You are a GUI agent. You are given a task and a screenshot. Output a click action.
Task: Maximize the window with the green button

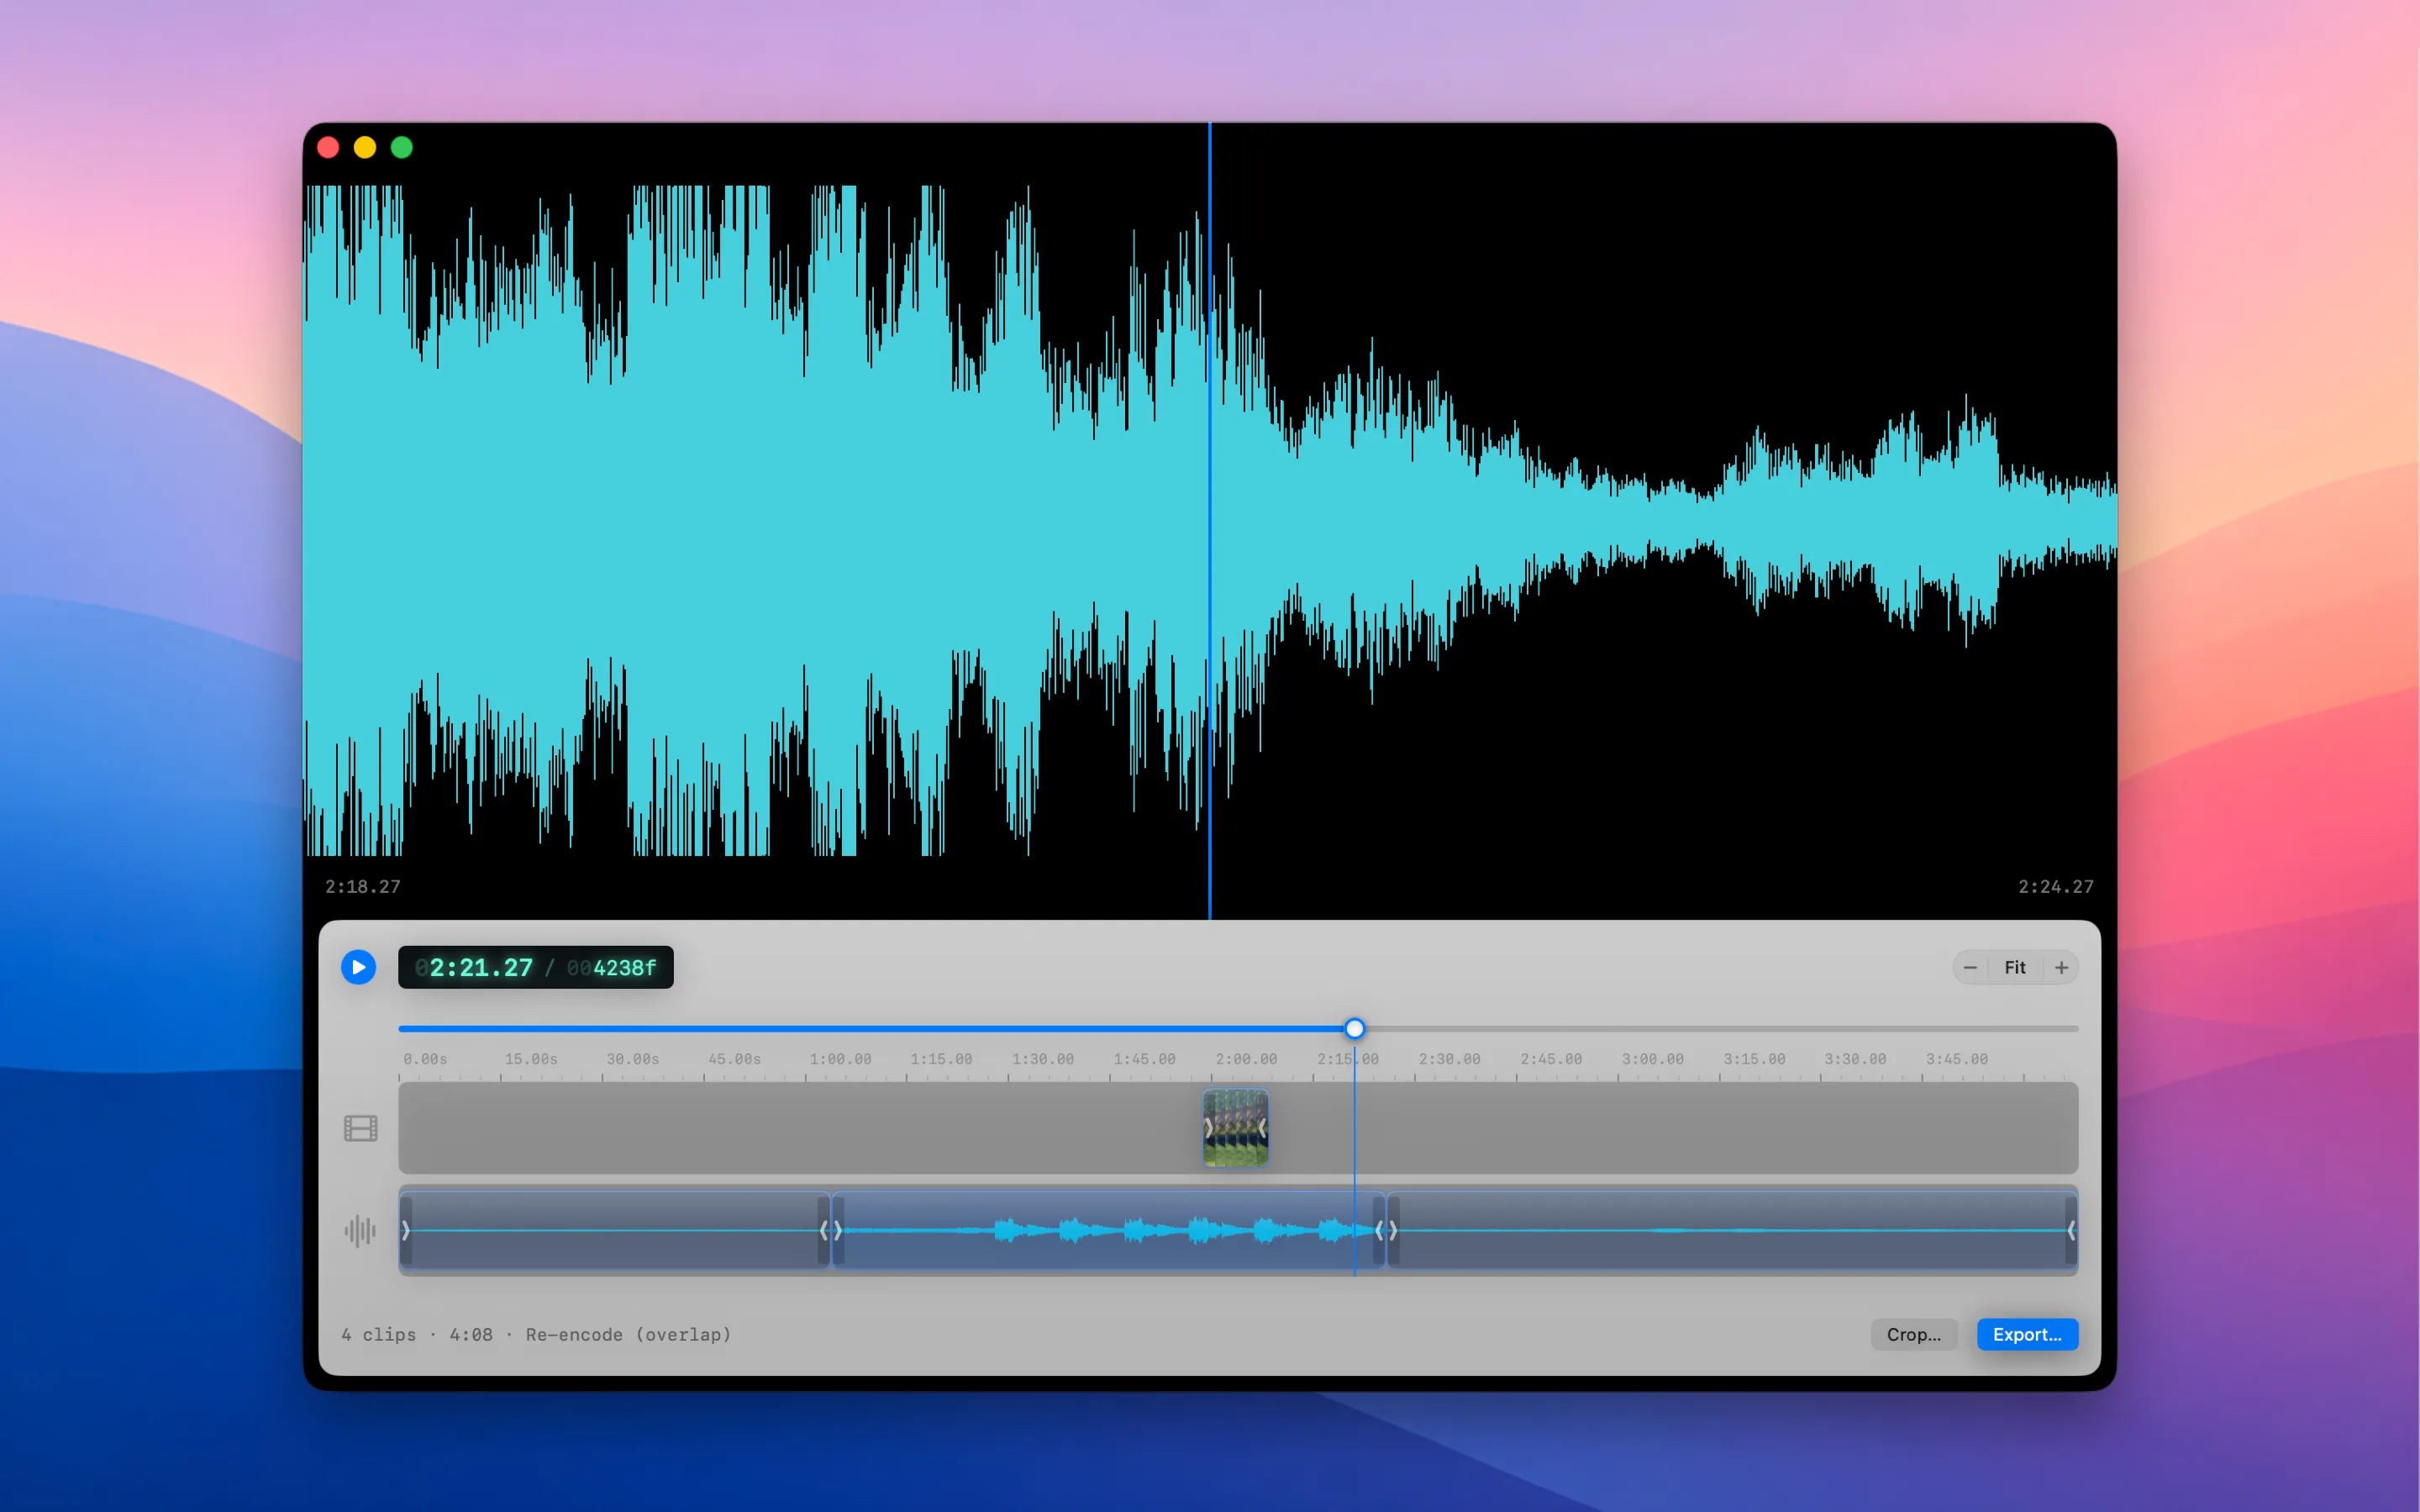tap(402, 148)
